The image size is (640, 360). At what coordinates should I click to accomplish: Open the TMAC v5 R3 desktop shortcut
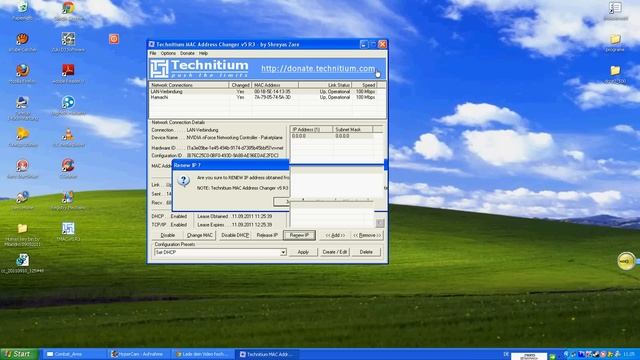pyautogui.click(x=68, y=229)
